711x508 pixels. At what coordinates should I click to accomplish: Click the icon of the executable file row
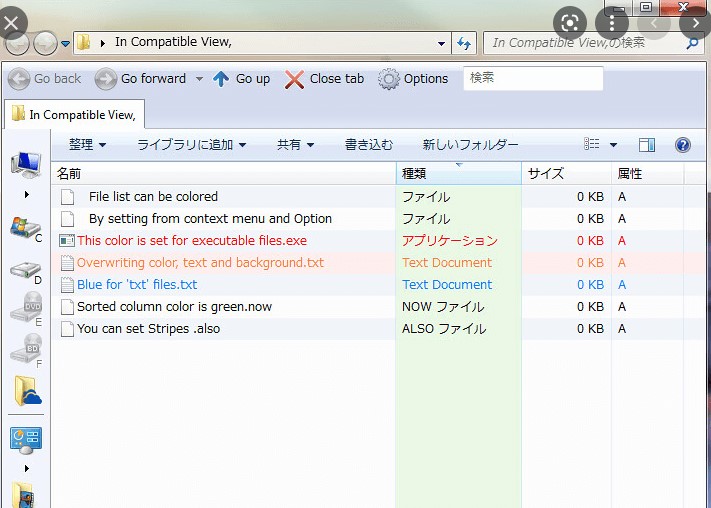click(67, 240)
